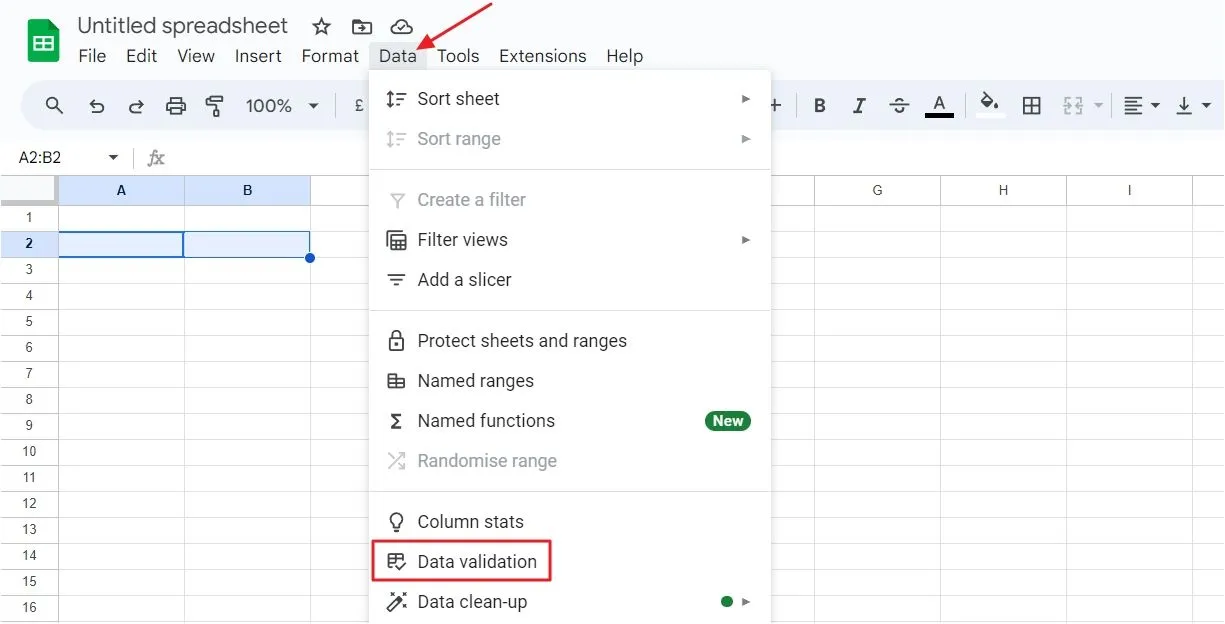Choose Filter views from menu

570,240
